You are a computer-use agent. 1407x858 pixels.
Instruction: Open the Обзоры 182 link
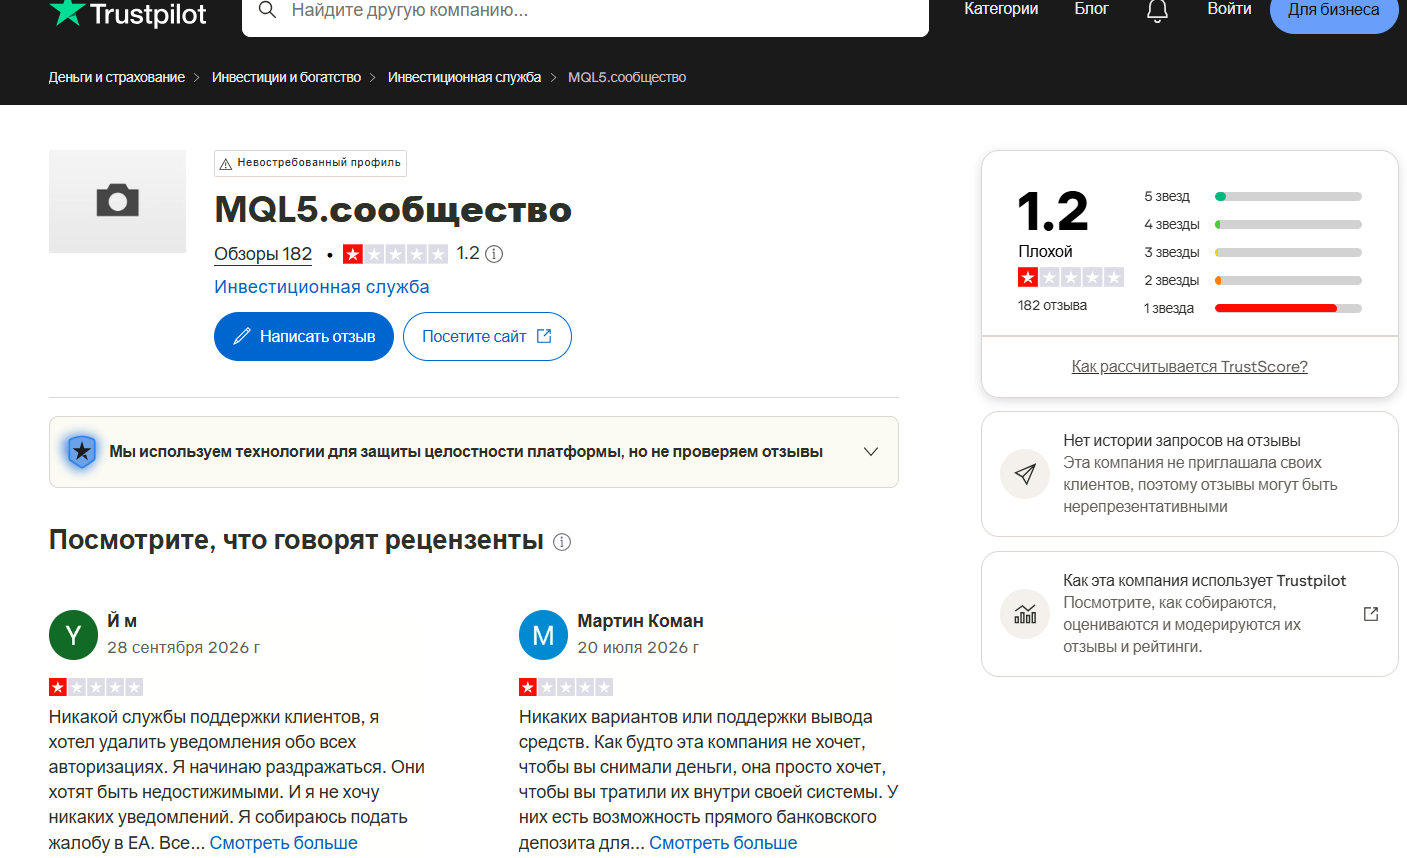pyautogui.click(x=263, y=254)
